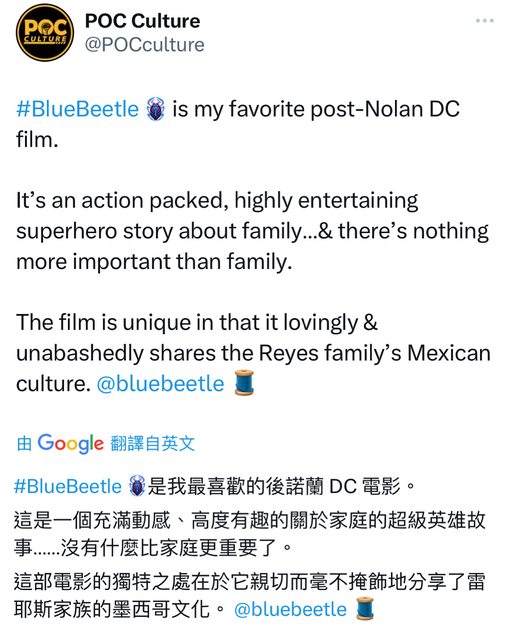Click the Google logo in the translation notice
The width and height of the screenshot is (513, 640).
click(x=71, y=444)
